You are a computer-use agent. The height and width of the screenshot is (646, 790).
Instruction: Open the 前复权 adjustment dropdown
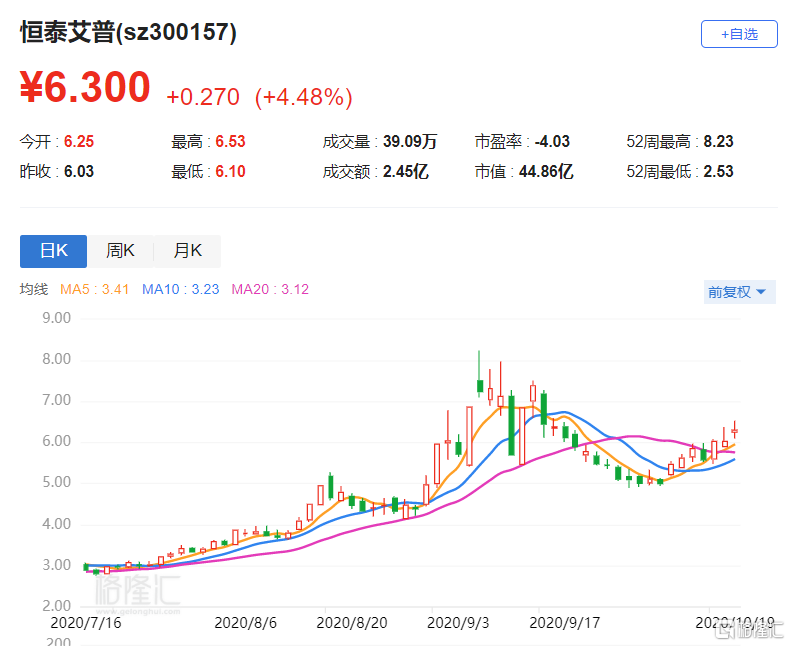point(736,292)
